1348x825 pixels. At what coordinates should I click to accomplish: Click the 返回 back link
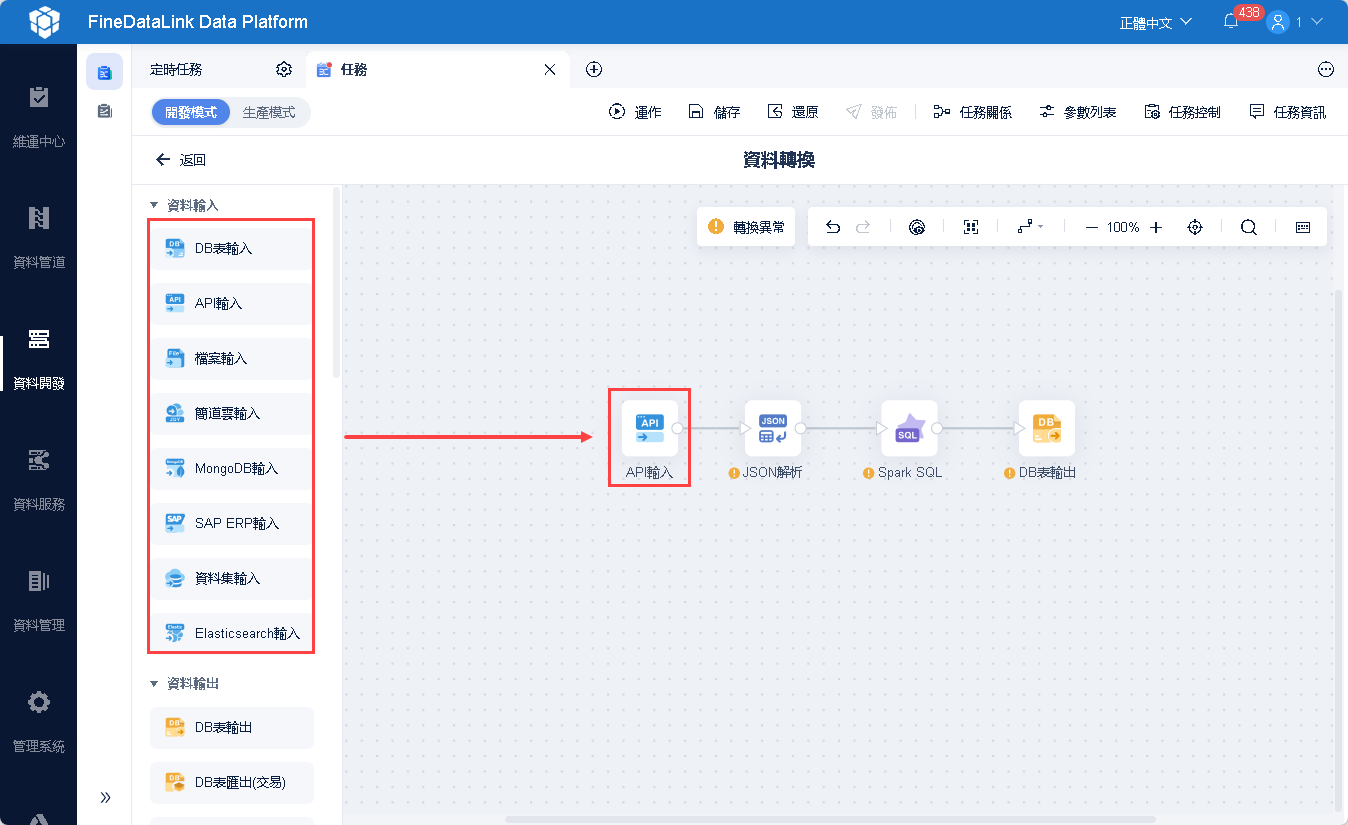[x=181, y=160]
